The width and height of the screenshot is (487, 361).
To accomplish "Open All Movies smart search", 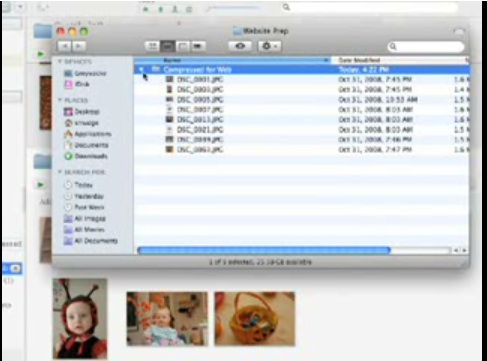I will [84, 230].
